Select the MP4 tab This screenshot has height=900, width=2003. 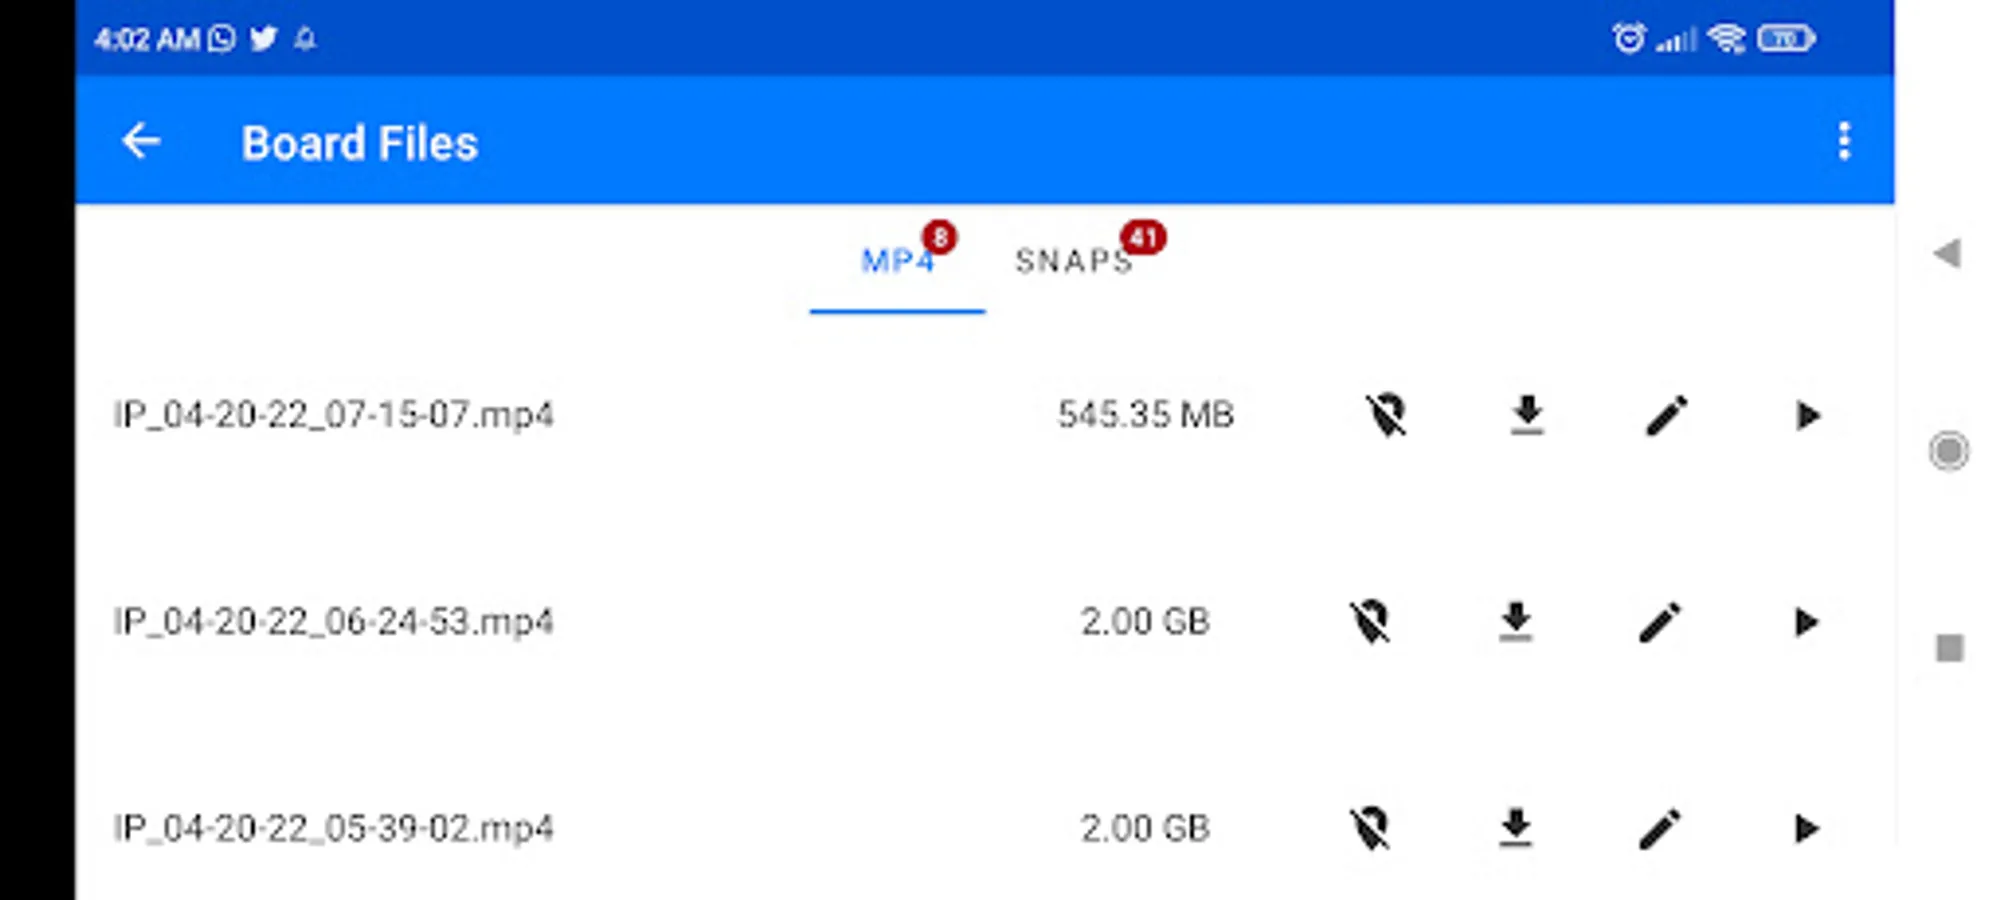pyautogui.click(x=897, y=261)
